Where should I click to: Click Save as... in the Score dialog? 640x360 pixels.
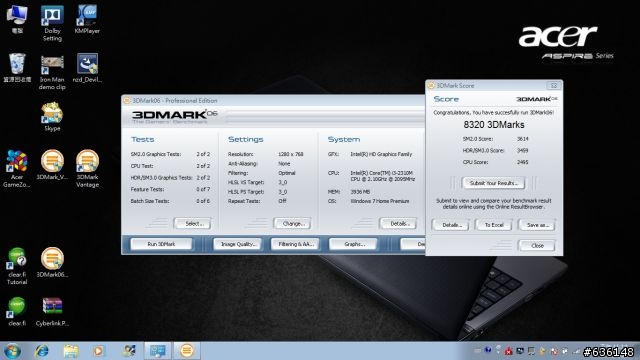(x=537, y=225)
